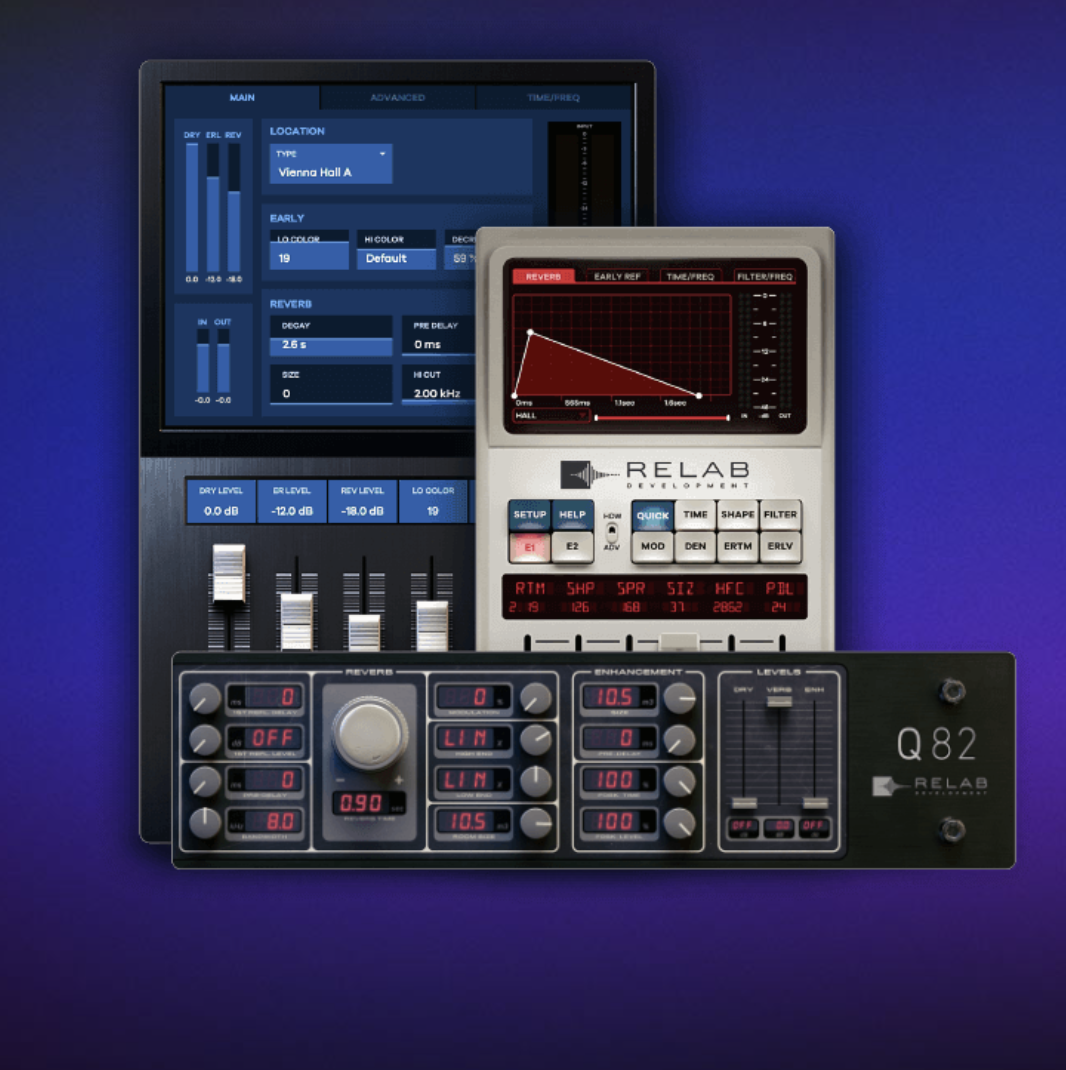This screenshot has height=1070, width=1066.
Task: Open the blue TIME/FREQ tab
Action: point(553,98)
